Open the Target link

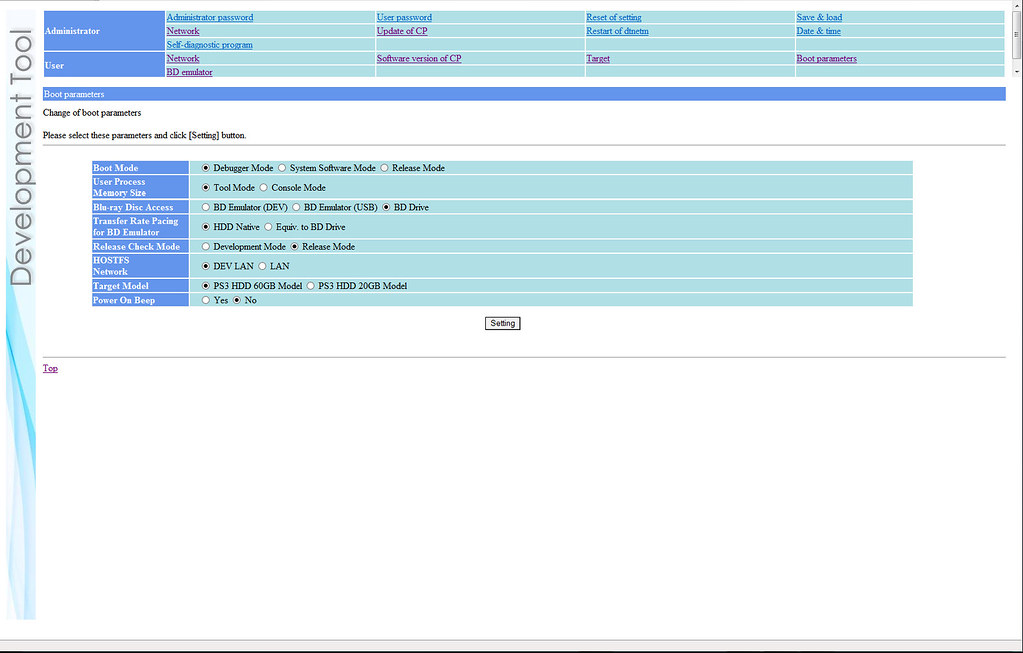point(598,58)
